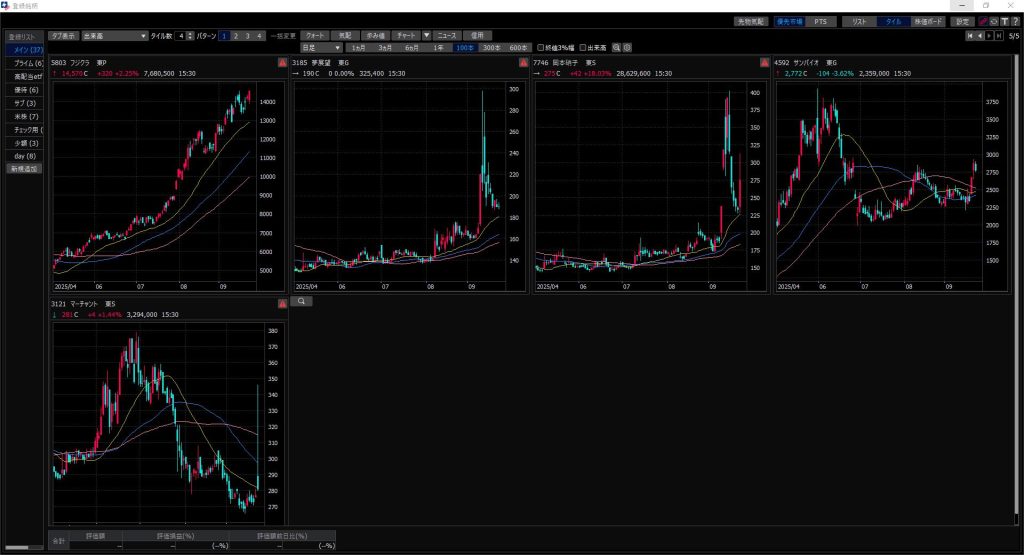Enable the 終値3%幅 checkbox

[x=541, y=47]
